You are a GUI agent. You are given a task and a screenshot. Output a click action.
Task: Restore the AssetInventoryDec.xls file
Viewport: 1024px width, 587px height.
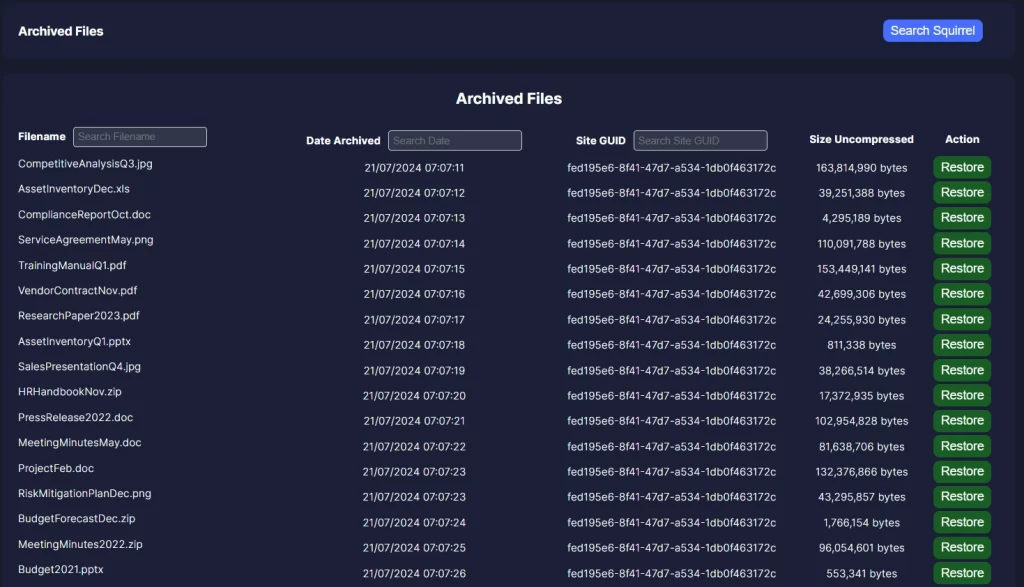962,193
